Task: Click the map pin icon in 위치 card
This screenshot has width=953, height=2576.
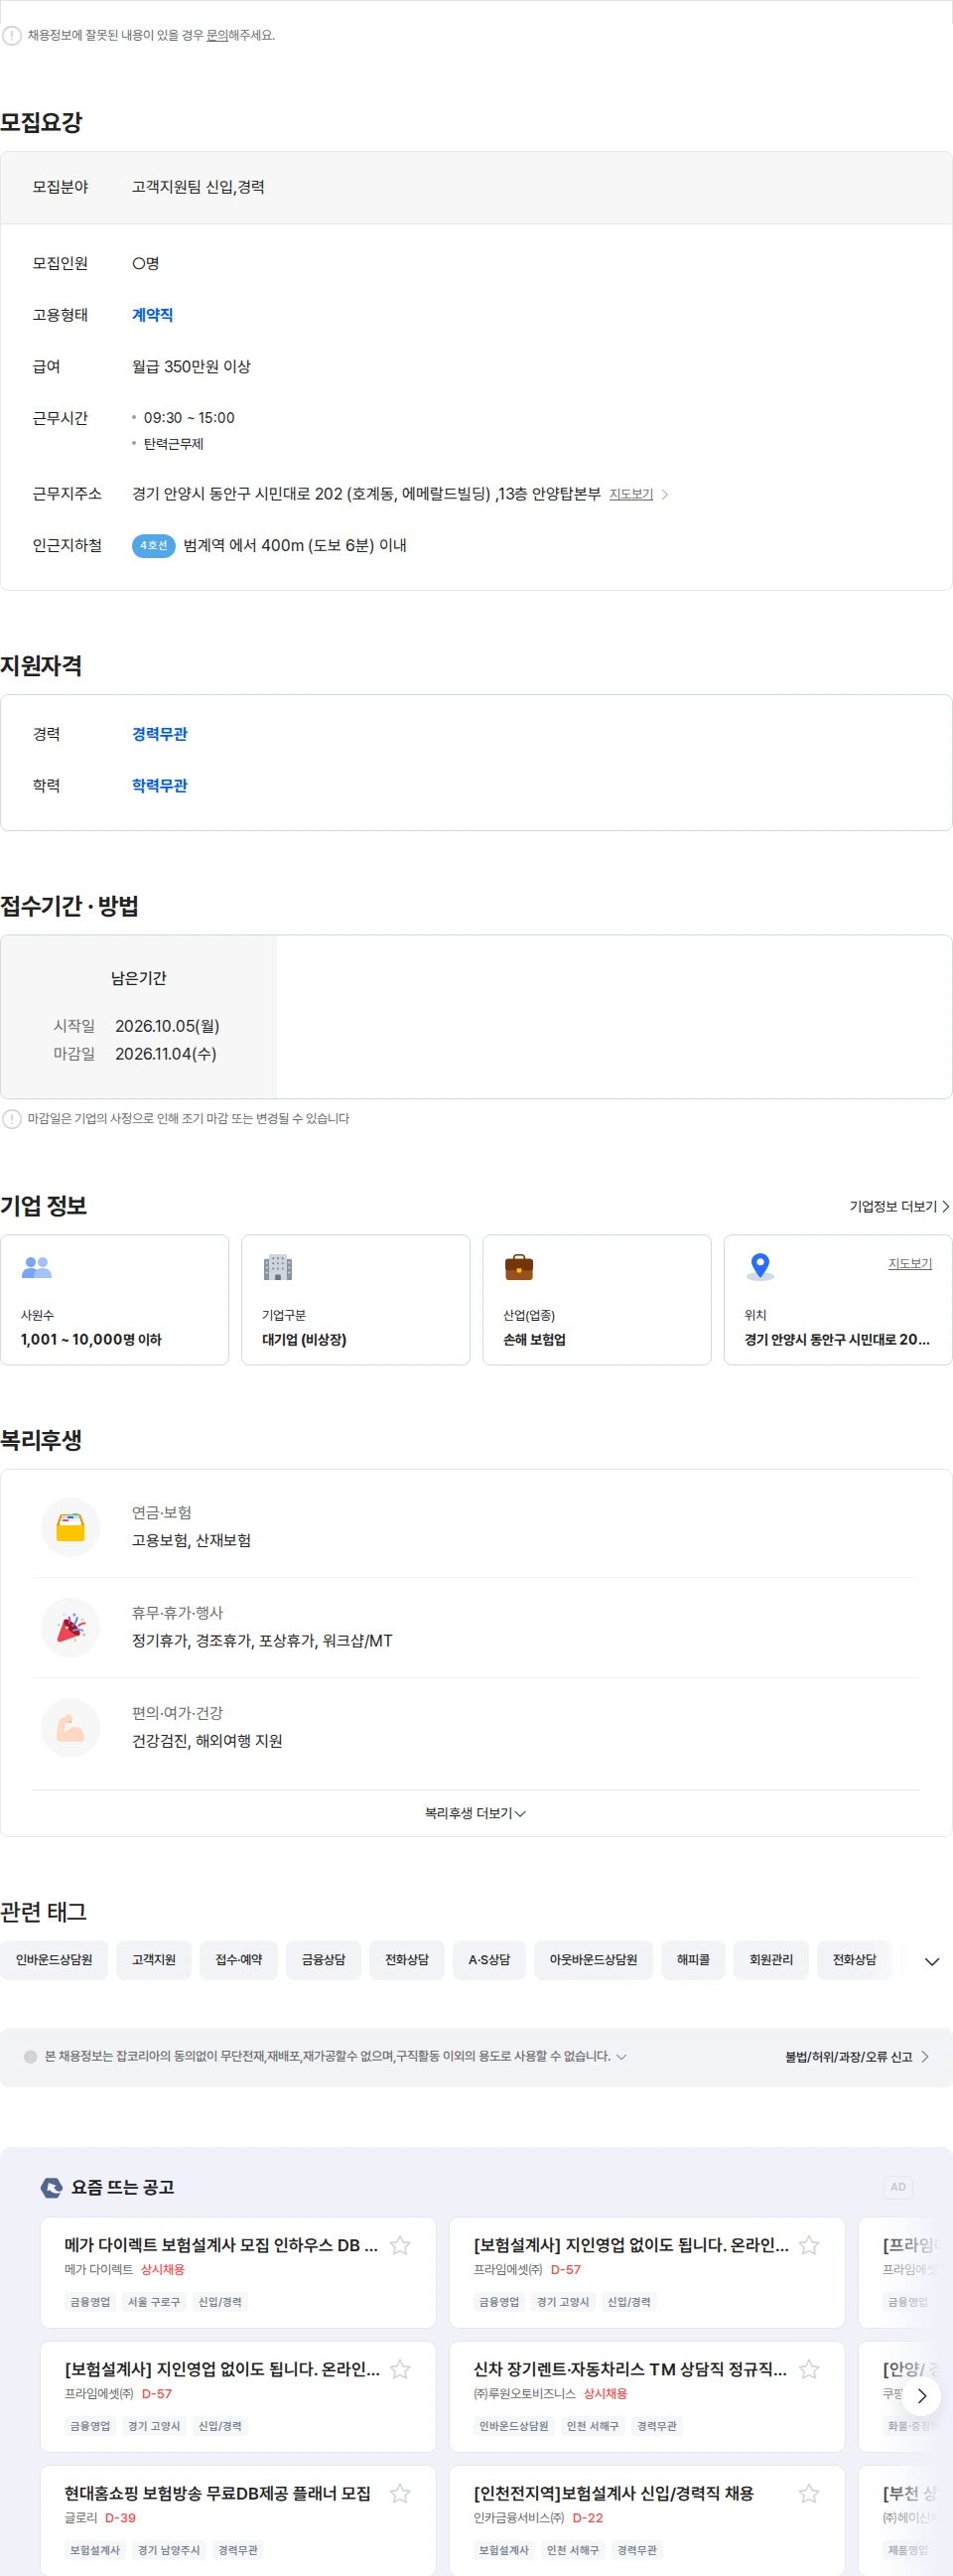Action: tap(760, 1267)
